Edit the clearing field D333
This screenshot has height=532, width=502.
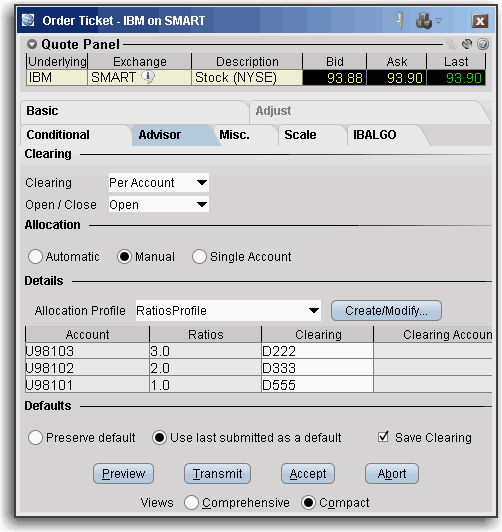pos(317,368)
